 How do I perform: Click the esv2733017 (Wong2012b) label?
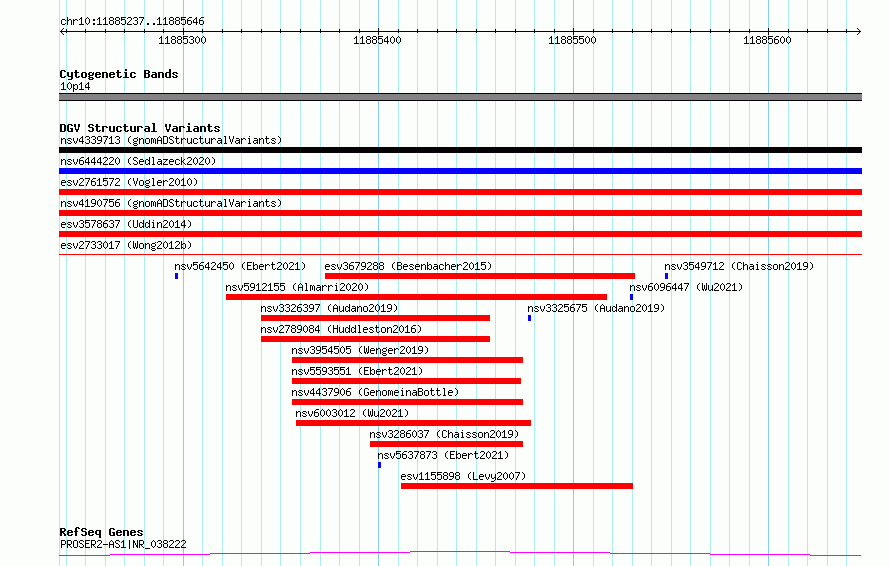click(x=126, y=245)
